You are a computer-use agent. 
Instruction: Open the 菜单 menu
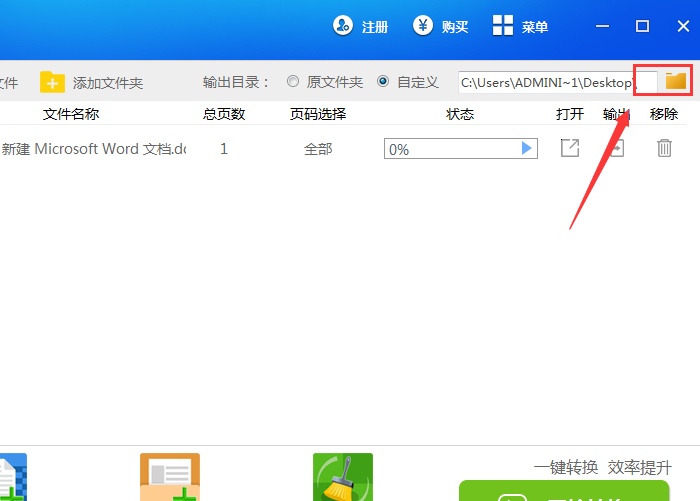[521, 27]
